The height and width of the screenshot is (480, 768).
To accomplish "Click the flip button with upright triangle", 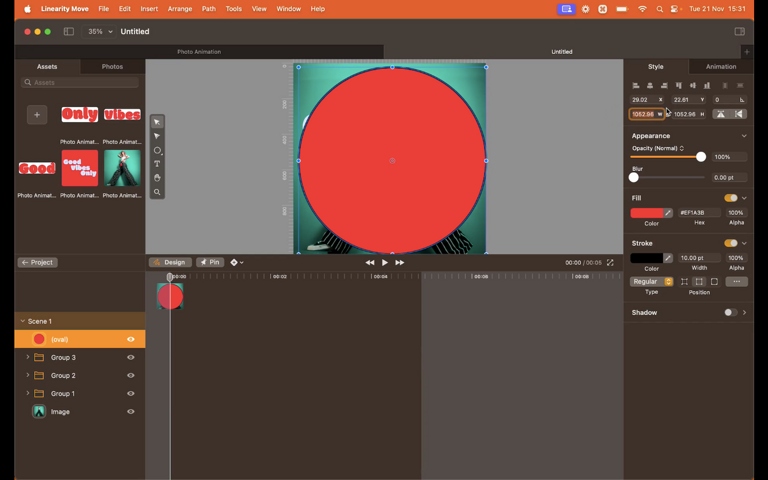I will [720, 114].
